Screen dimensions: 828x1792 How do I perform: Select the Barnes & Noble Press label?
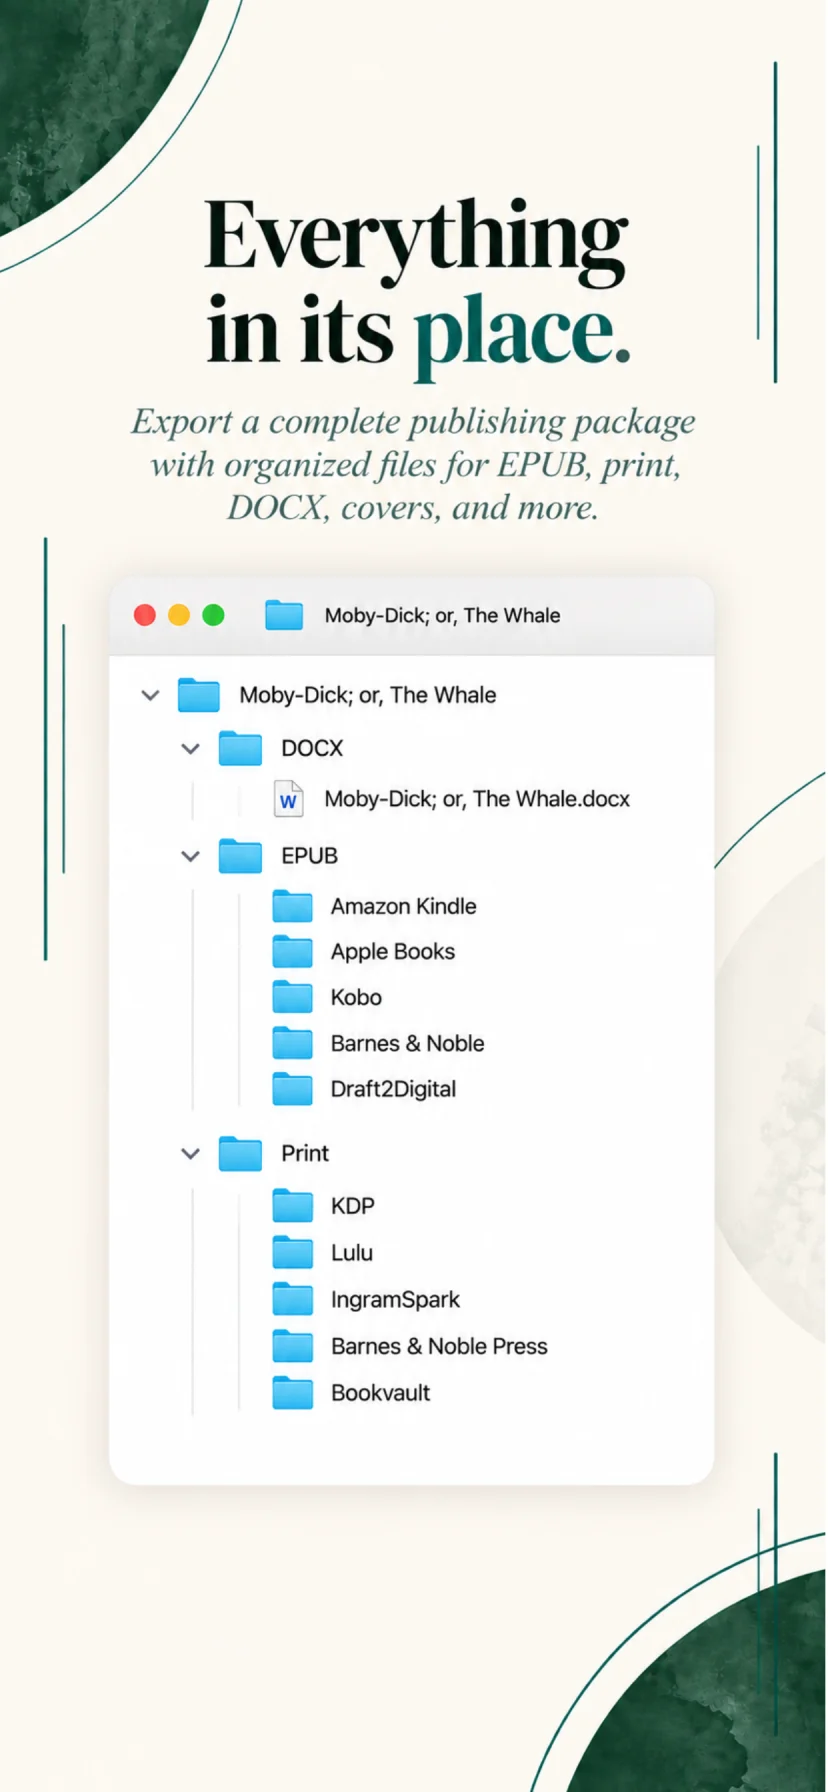click(440, 1346)
